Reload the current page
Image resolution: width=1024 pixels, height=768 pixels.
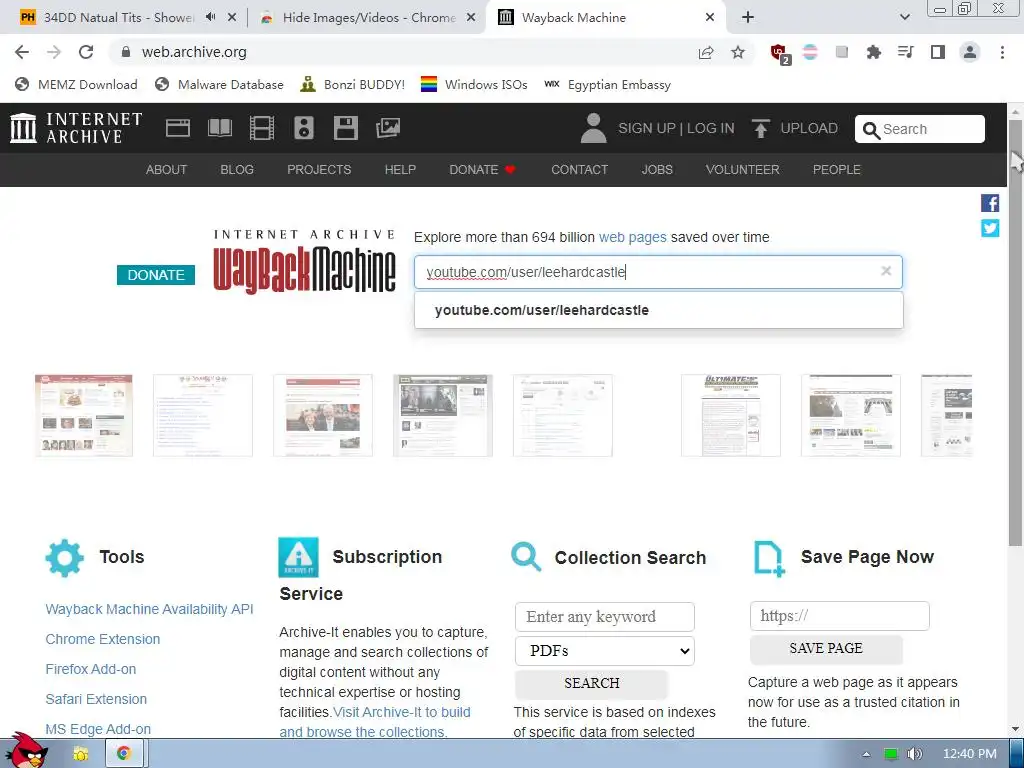(x=86, y=52)
